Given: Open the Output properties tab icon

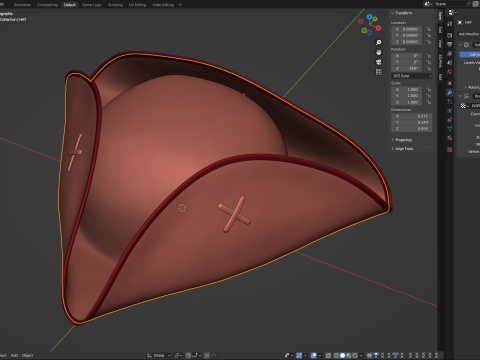Looking at the screenshot, I should coord(450,44).
